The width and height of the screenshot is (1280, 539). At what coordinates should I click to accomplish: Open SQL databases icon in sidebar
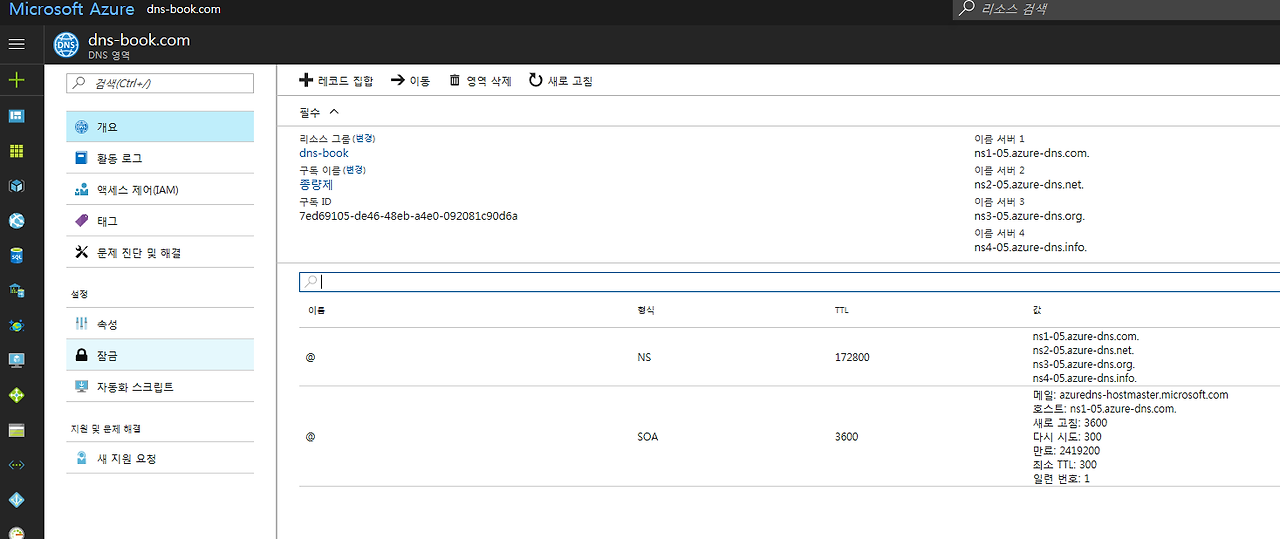coord(16,256)
